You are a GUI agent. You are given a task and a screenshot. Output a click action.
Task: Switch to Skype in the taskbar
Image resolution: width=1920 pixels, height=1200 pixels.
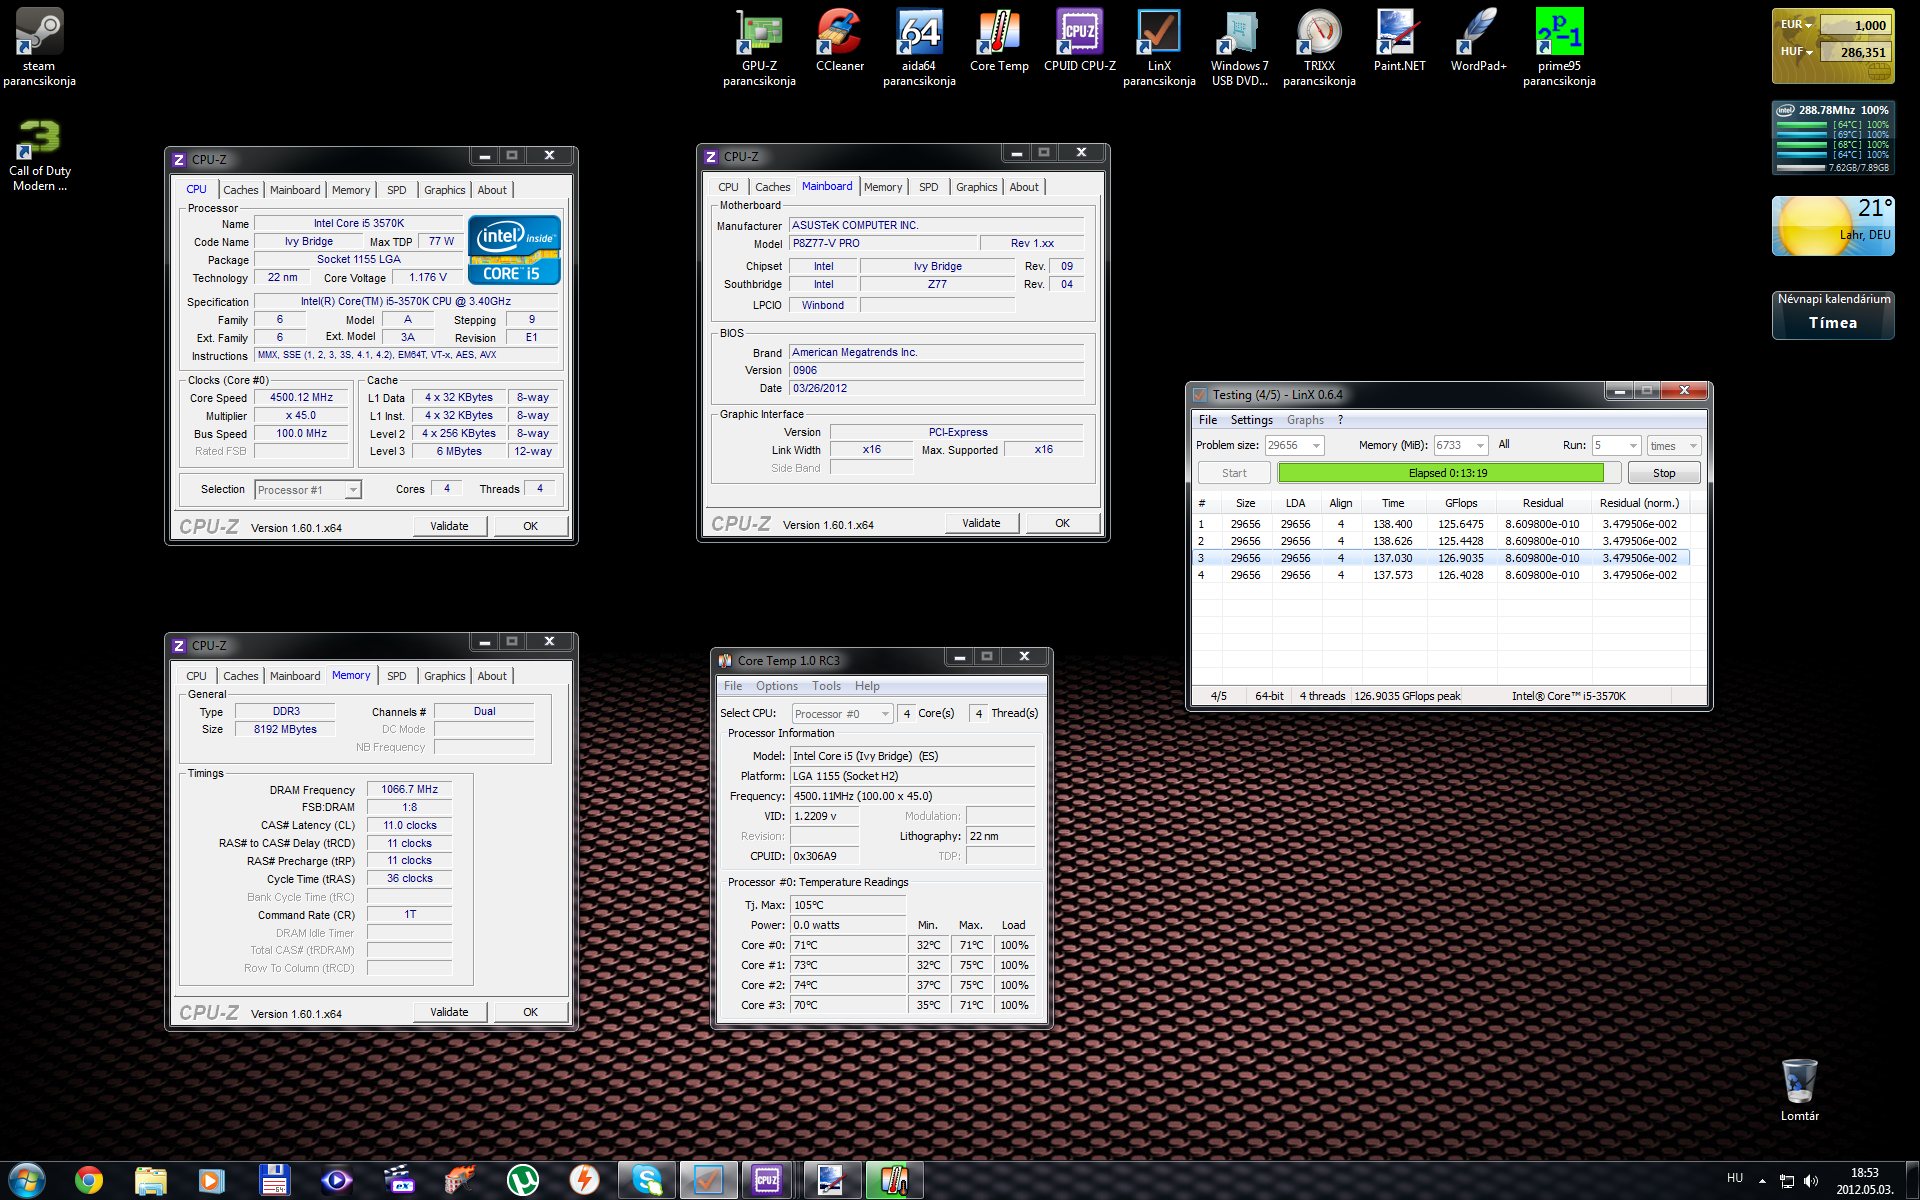pos(647,1181)
